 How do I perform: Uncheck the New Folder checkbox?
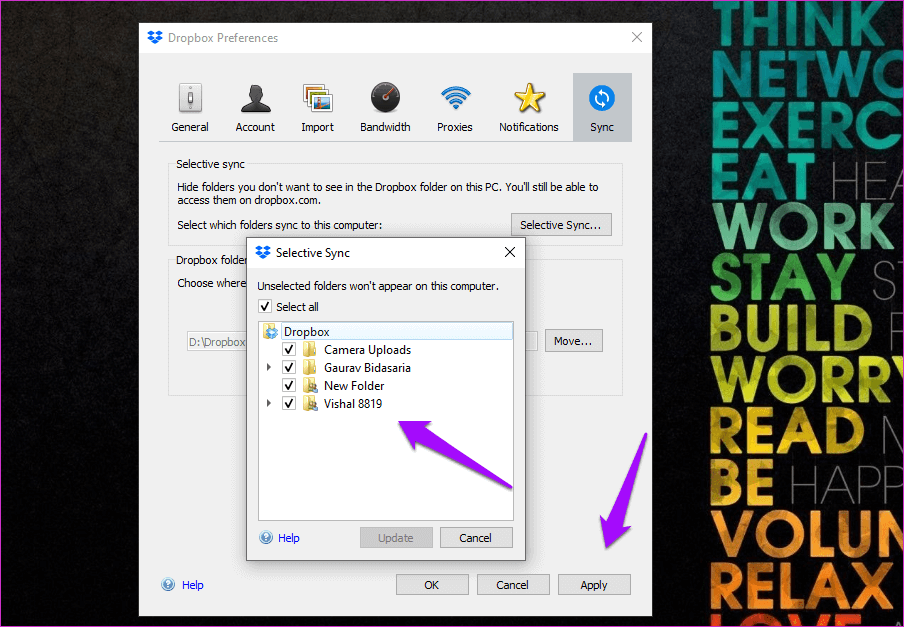tap(289, 386)
